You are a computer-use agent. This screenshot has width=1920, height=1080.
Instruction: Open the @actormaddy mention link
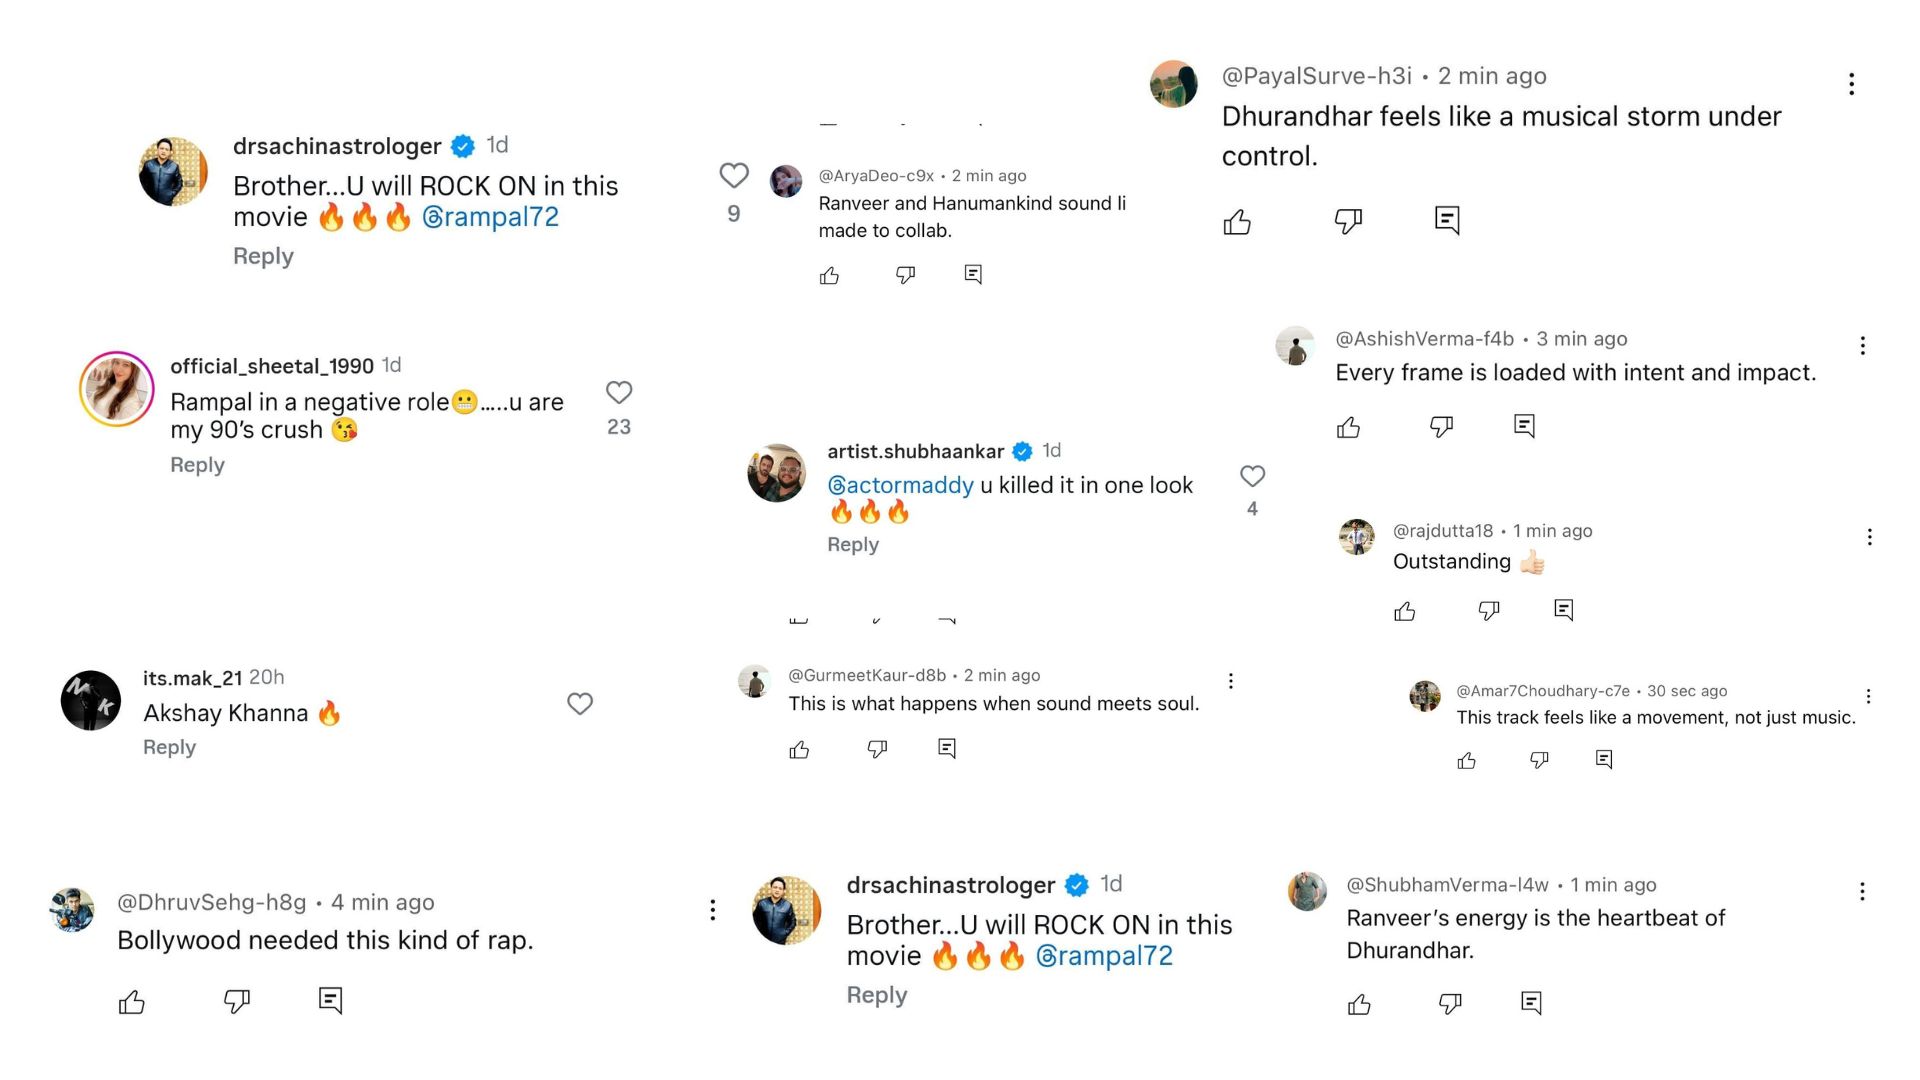click(900, 485)
